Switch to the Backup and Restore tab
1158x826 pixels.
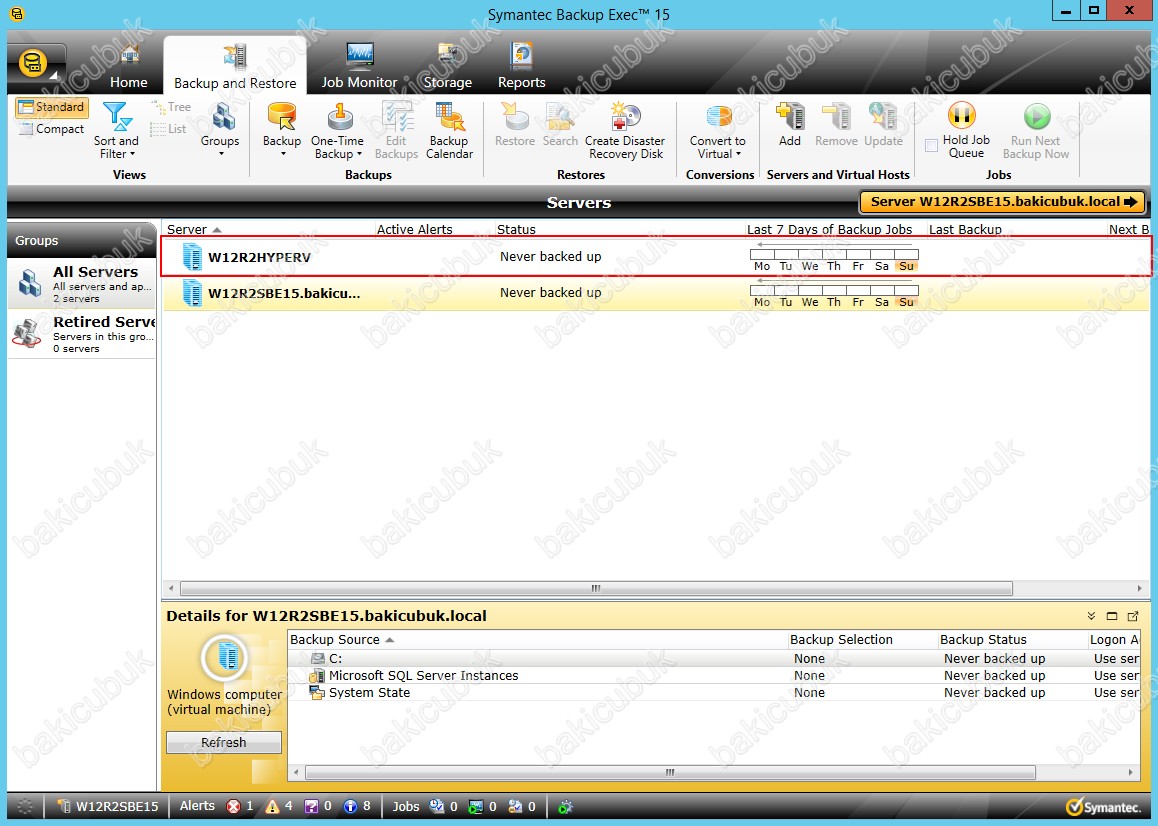[x=235, y=66]
